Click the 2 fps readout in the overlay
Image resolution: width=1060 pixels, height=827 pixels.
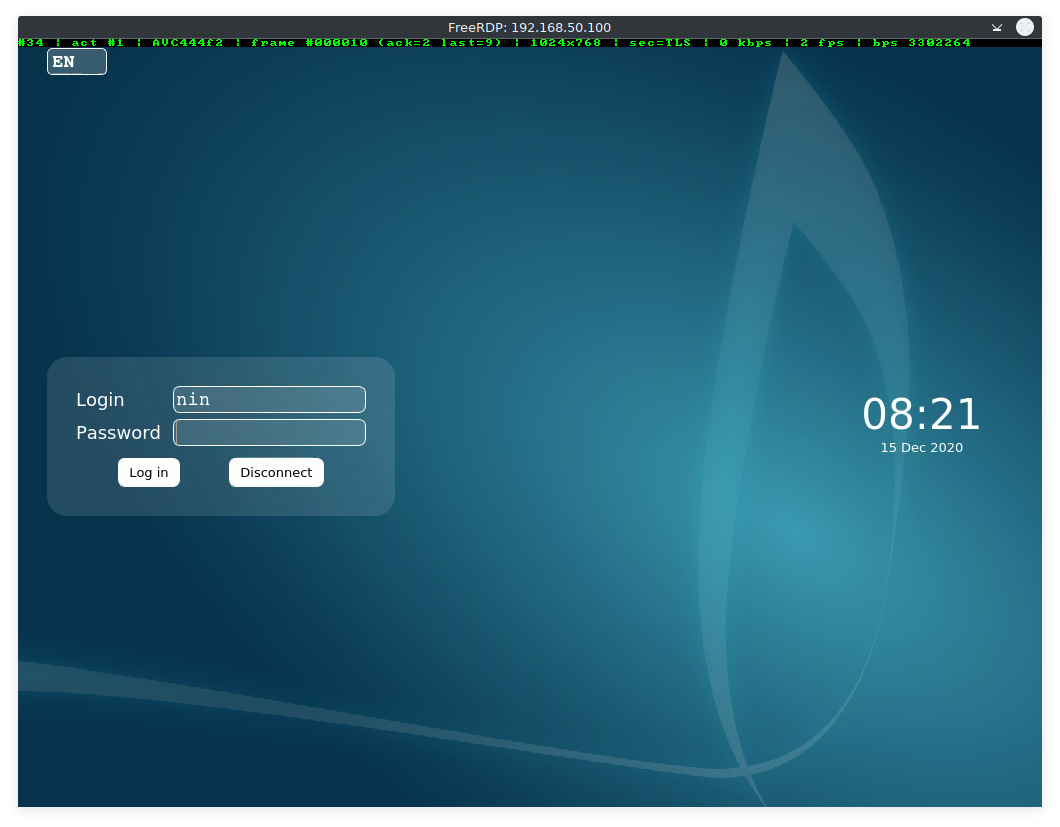coord(824,43)
